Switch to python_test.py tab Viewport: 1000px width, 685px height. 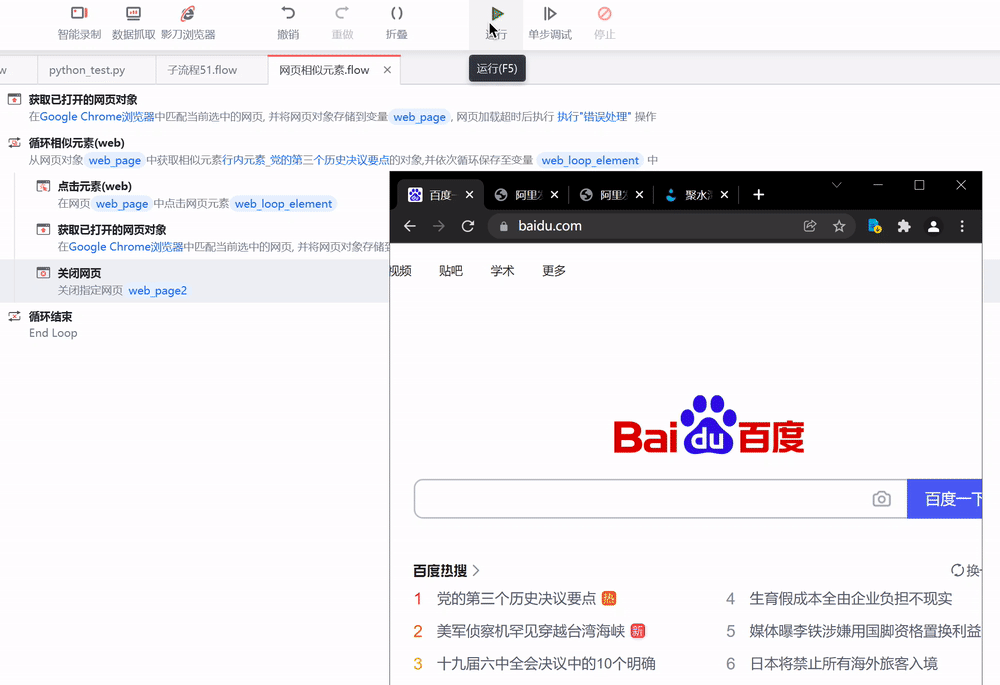coord(87,70)
